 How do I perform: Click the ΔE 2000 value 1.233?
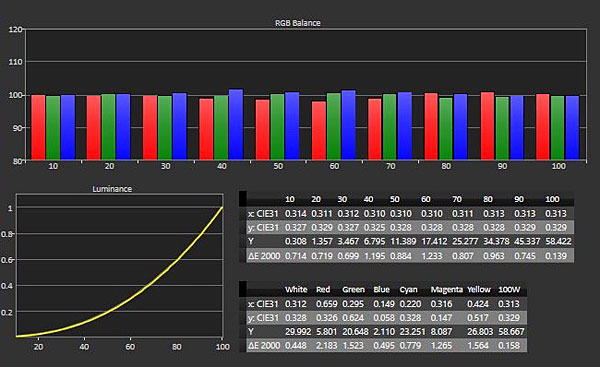[432, 256]
